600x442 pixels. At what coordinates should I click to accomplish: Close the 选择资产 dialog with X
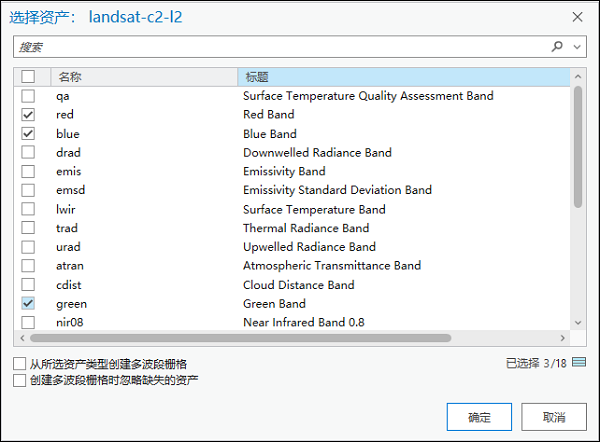577,17
